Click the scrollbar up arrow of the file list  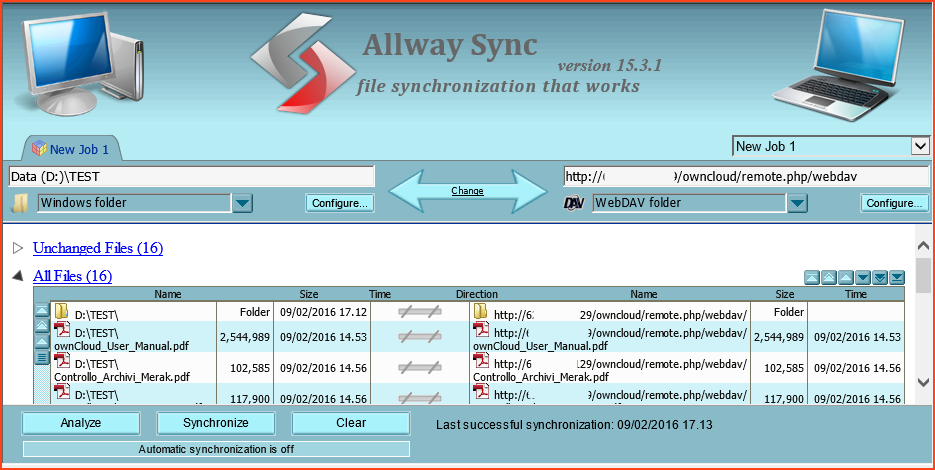click(922, 245)
